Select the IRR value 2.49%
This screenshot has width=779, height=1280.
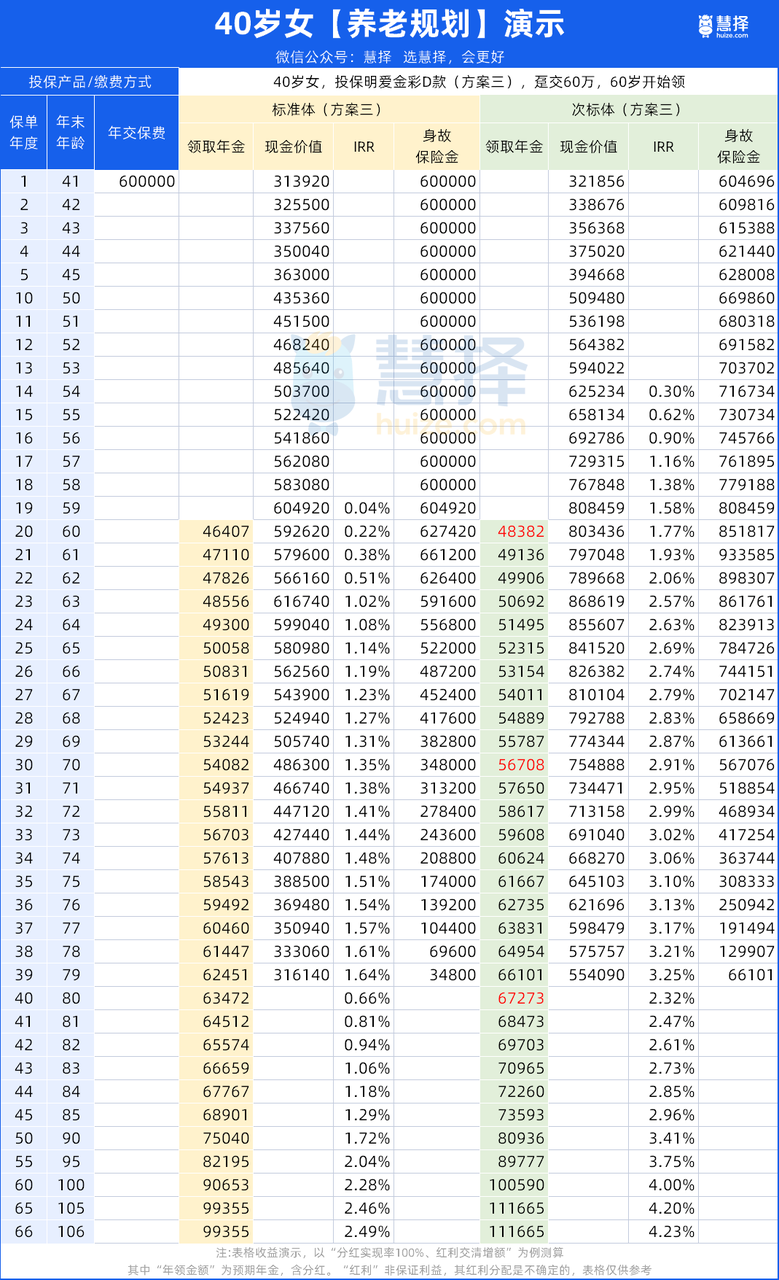pos(367,1232)
